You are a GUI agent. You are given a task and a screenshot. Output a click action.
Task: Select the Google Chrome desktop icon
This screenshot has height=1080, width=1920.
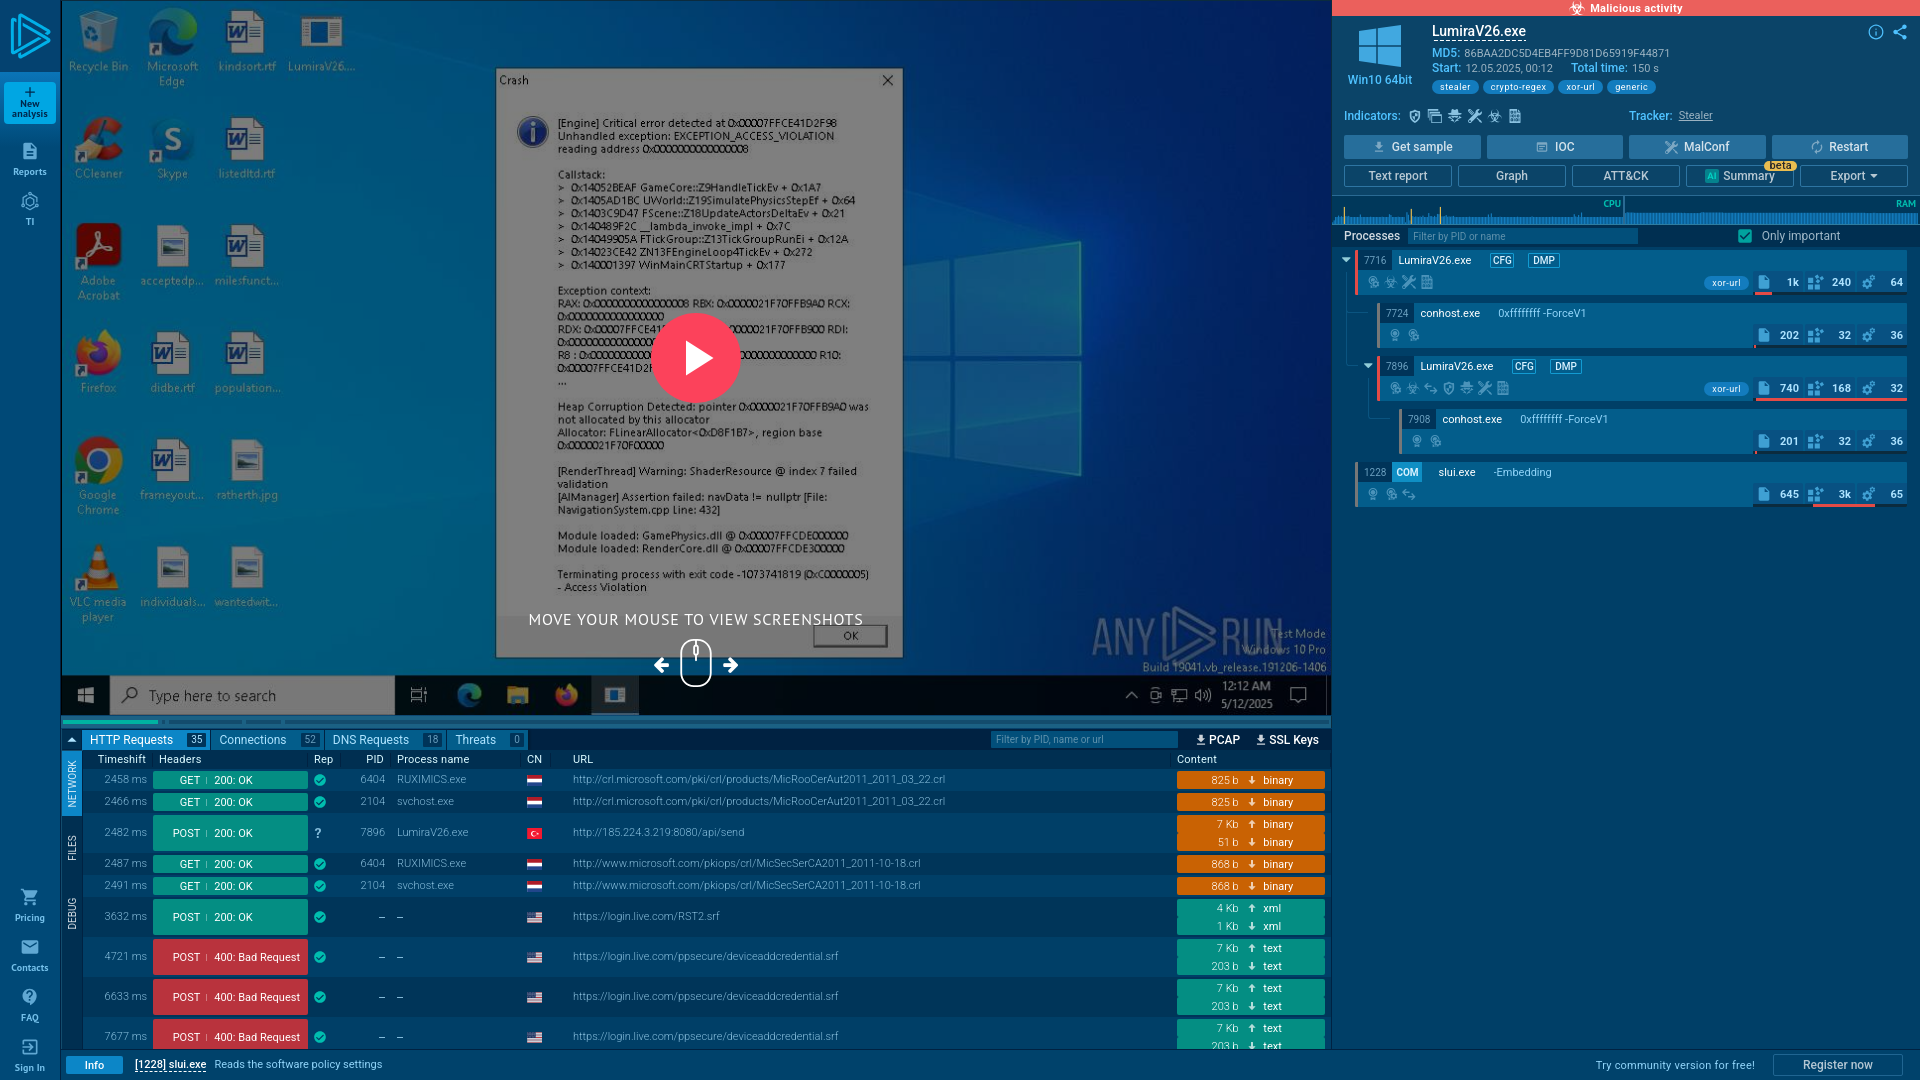pyautogui.click(x=98, y=477)
